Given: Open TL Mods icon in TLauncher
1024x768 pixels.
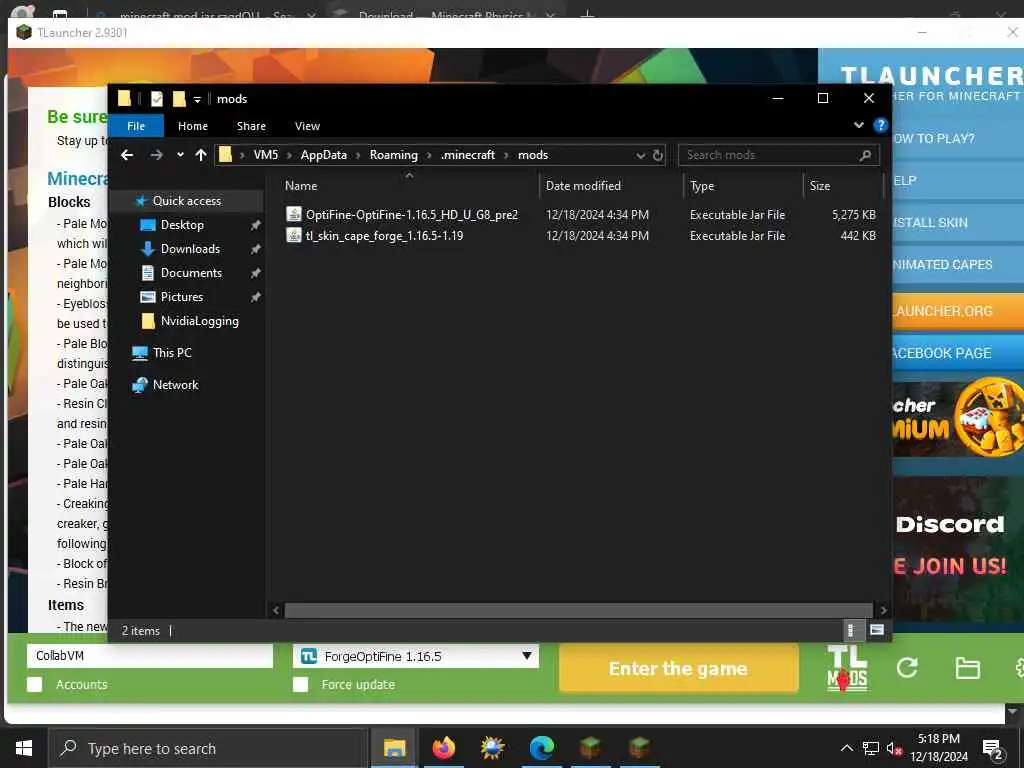Looking at the screenshot, I should 847,667.
